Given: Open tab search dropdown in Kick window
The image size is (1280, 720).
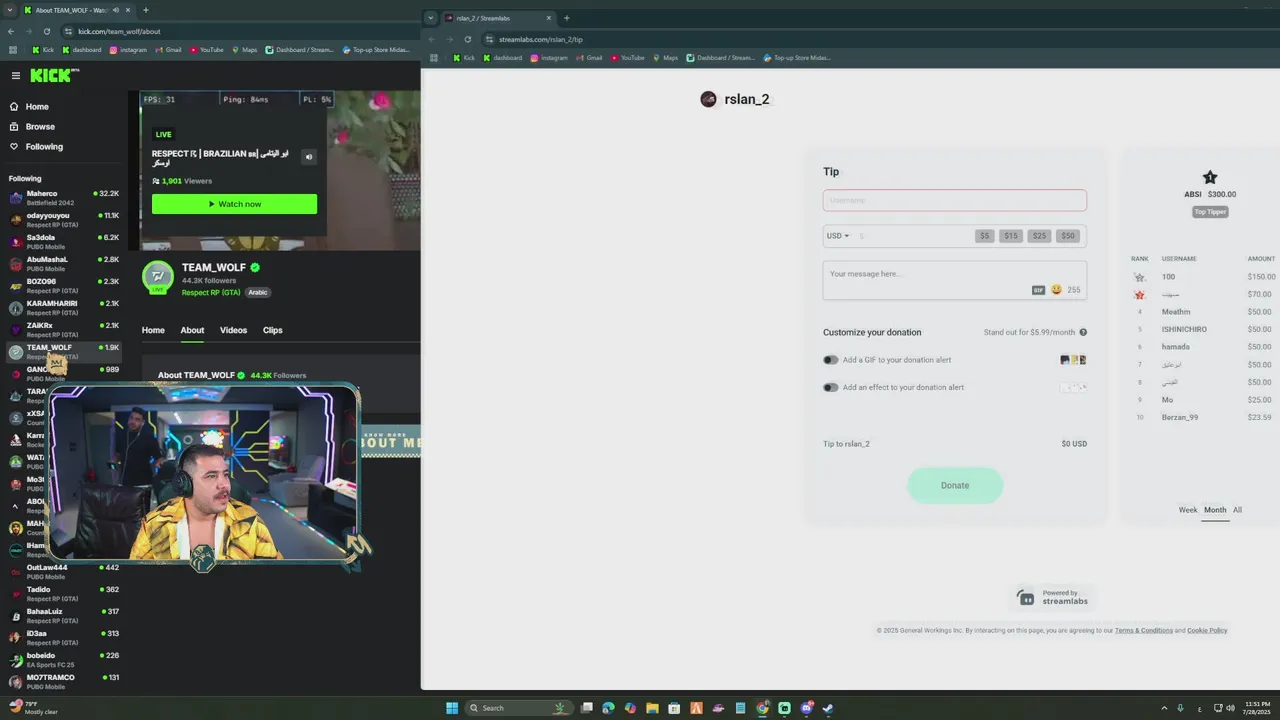Looking at the screenshot, I should click(10, 10).
